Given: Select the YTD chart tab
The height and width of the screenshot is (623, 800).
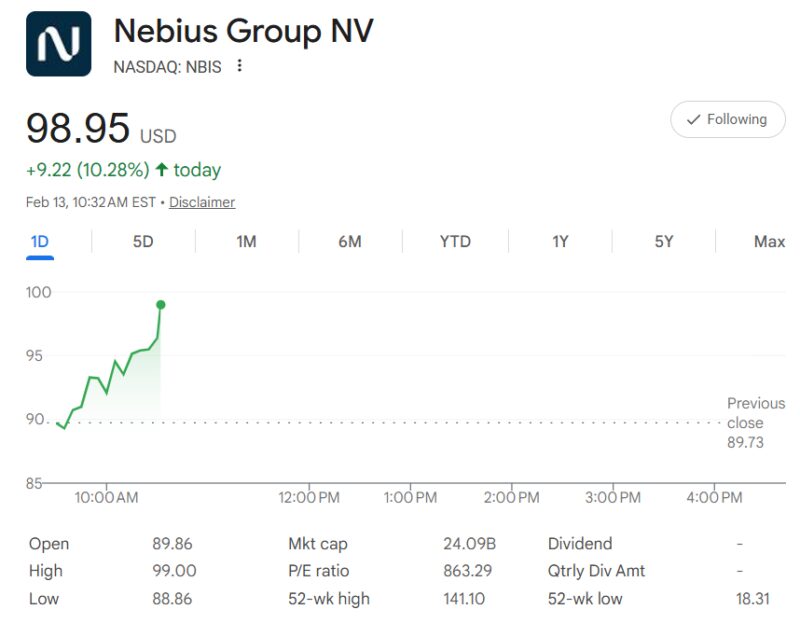Looking at the screenshot, I should [x=455, y=242].
